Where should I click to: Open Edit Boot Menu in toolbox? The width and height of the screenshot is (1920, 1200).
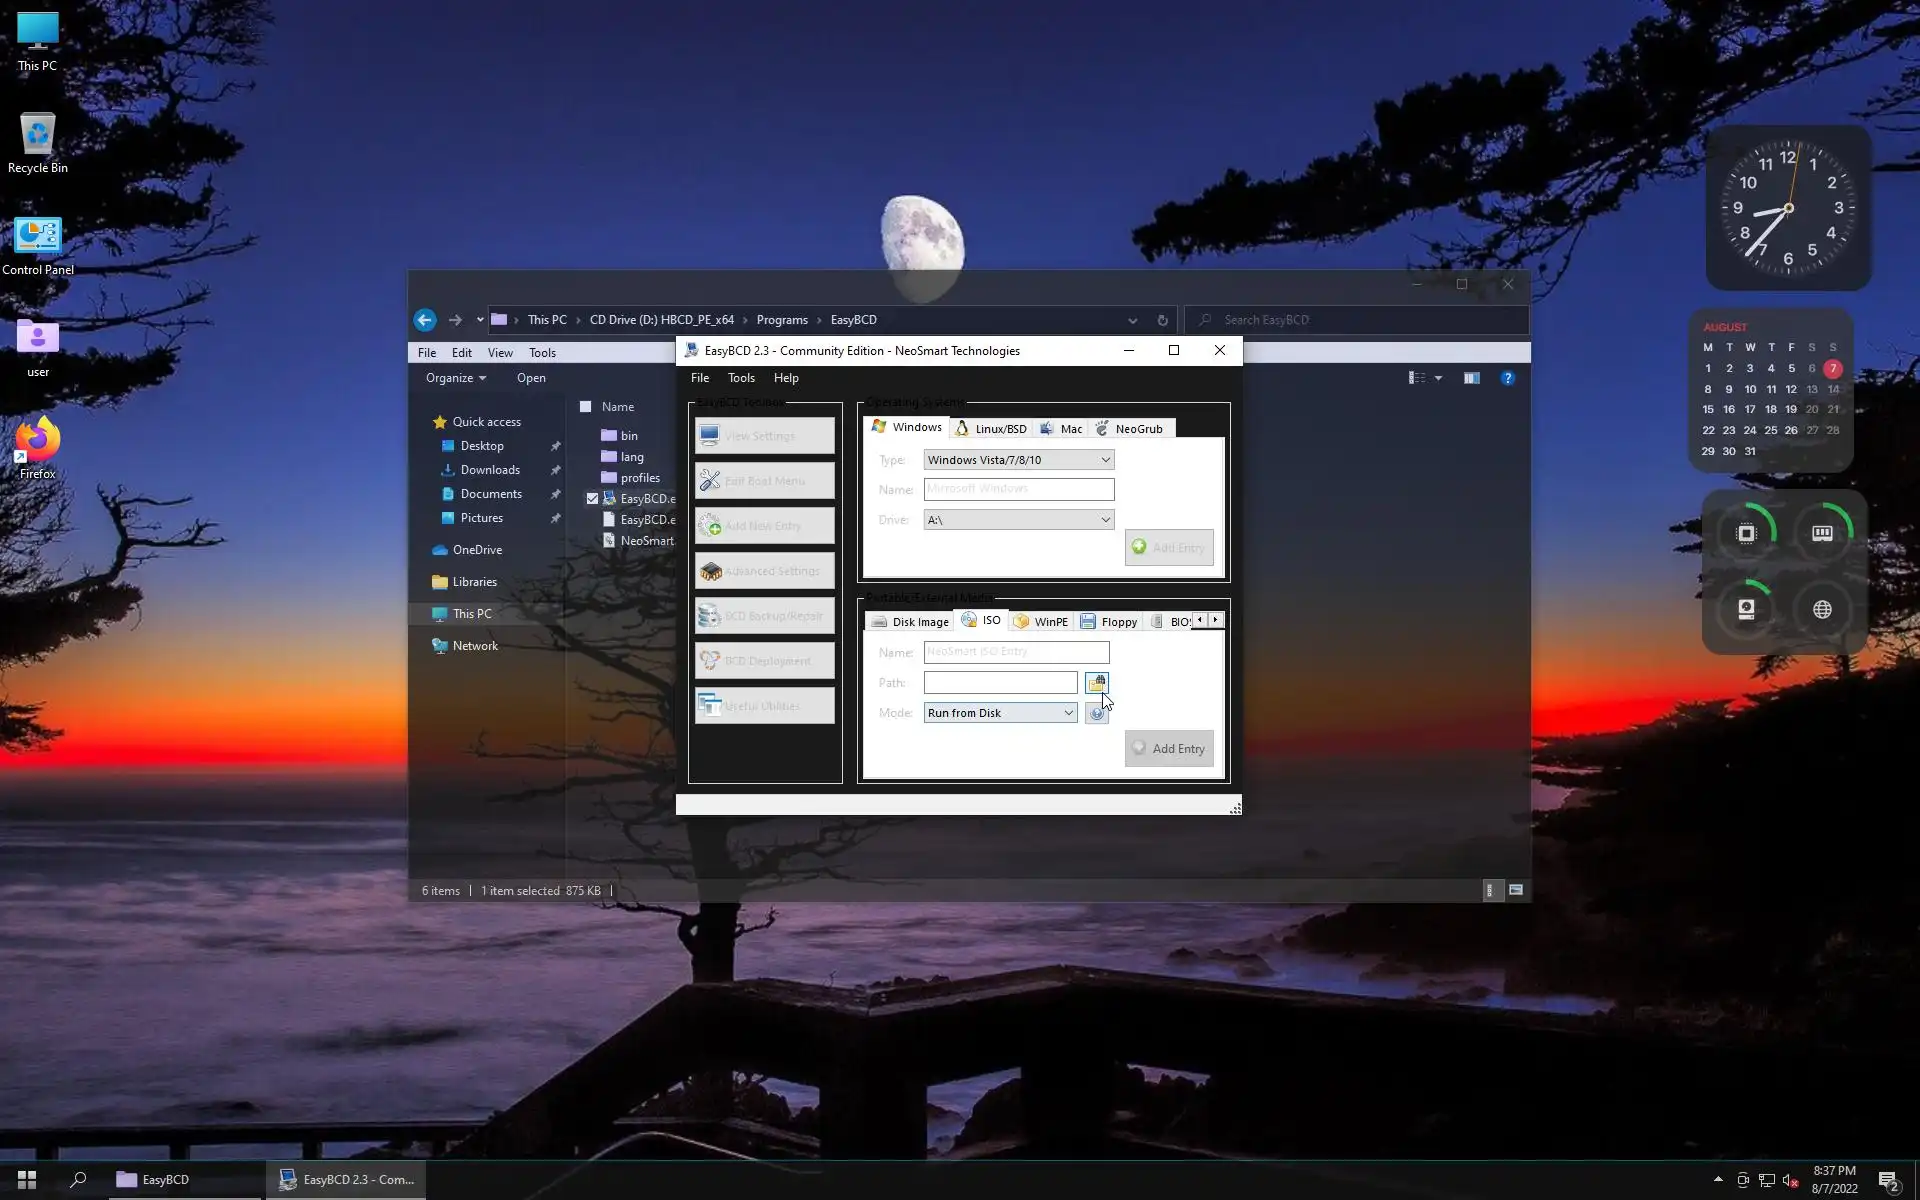765,481
